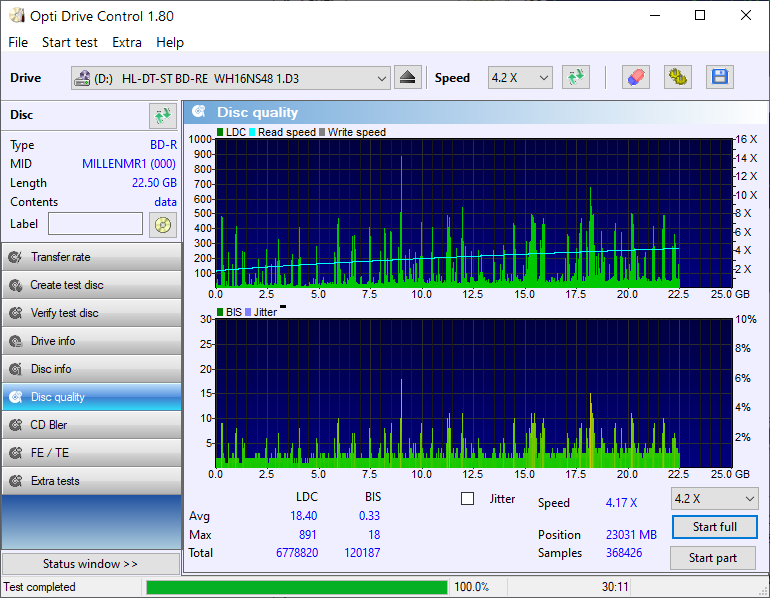
Task: Click the LDC average value 18.40
Action: click(303, 516)
